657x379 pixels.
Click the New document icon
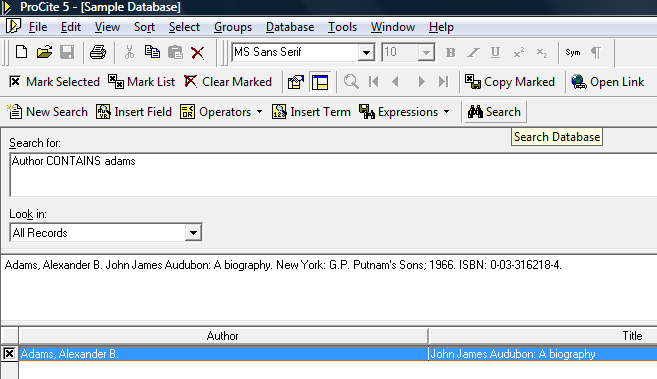[x=21, y=52]
